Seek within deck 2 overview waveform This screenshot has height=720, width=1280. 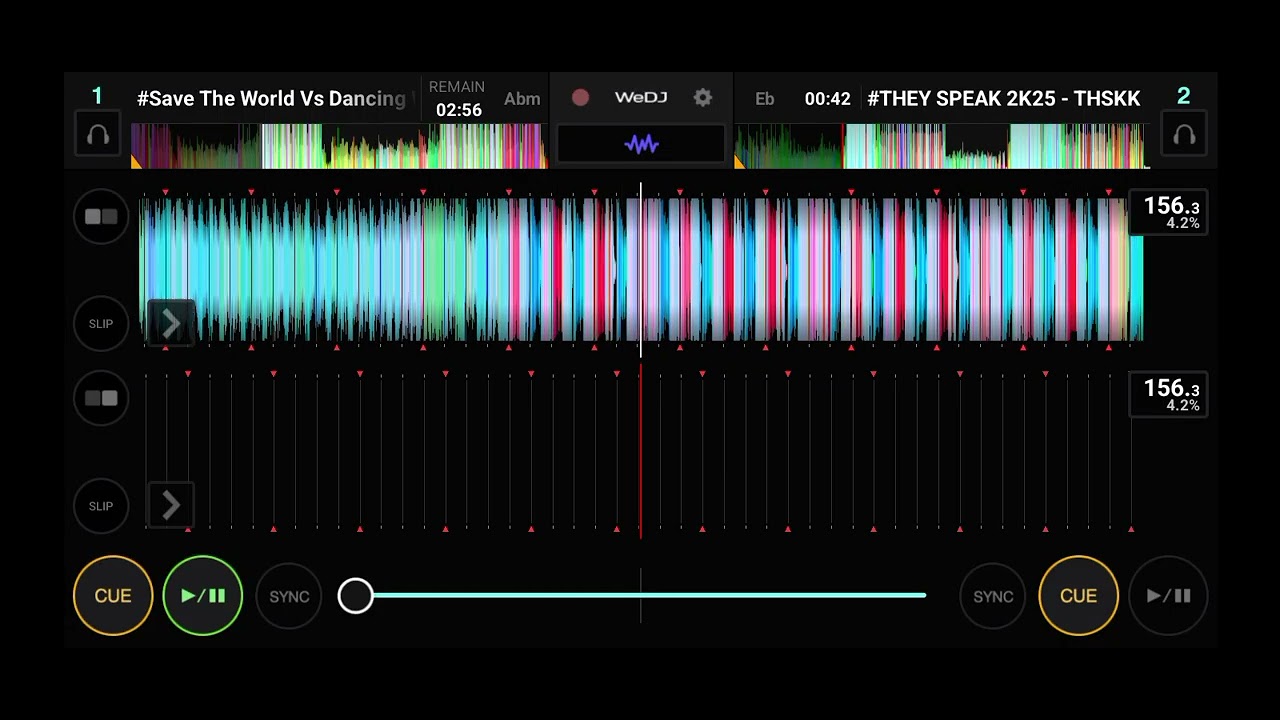coord(942,146)
